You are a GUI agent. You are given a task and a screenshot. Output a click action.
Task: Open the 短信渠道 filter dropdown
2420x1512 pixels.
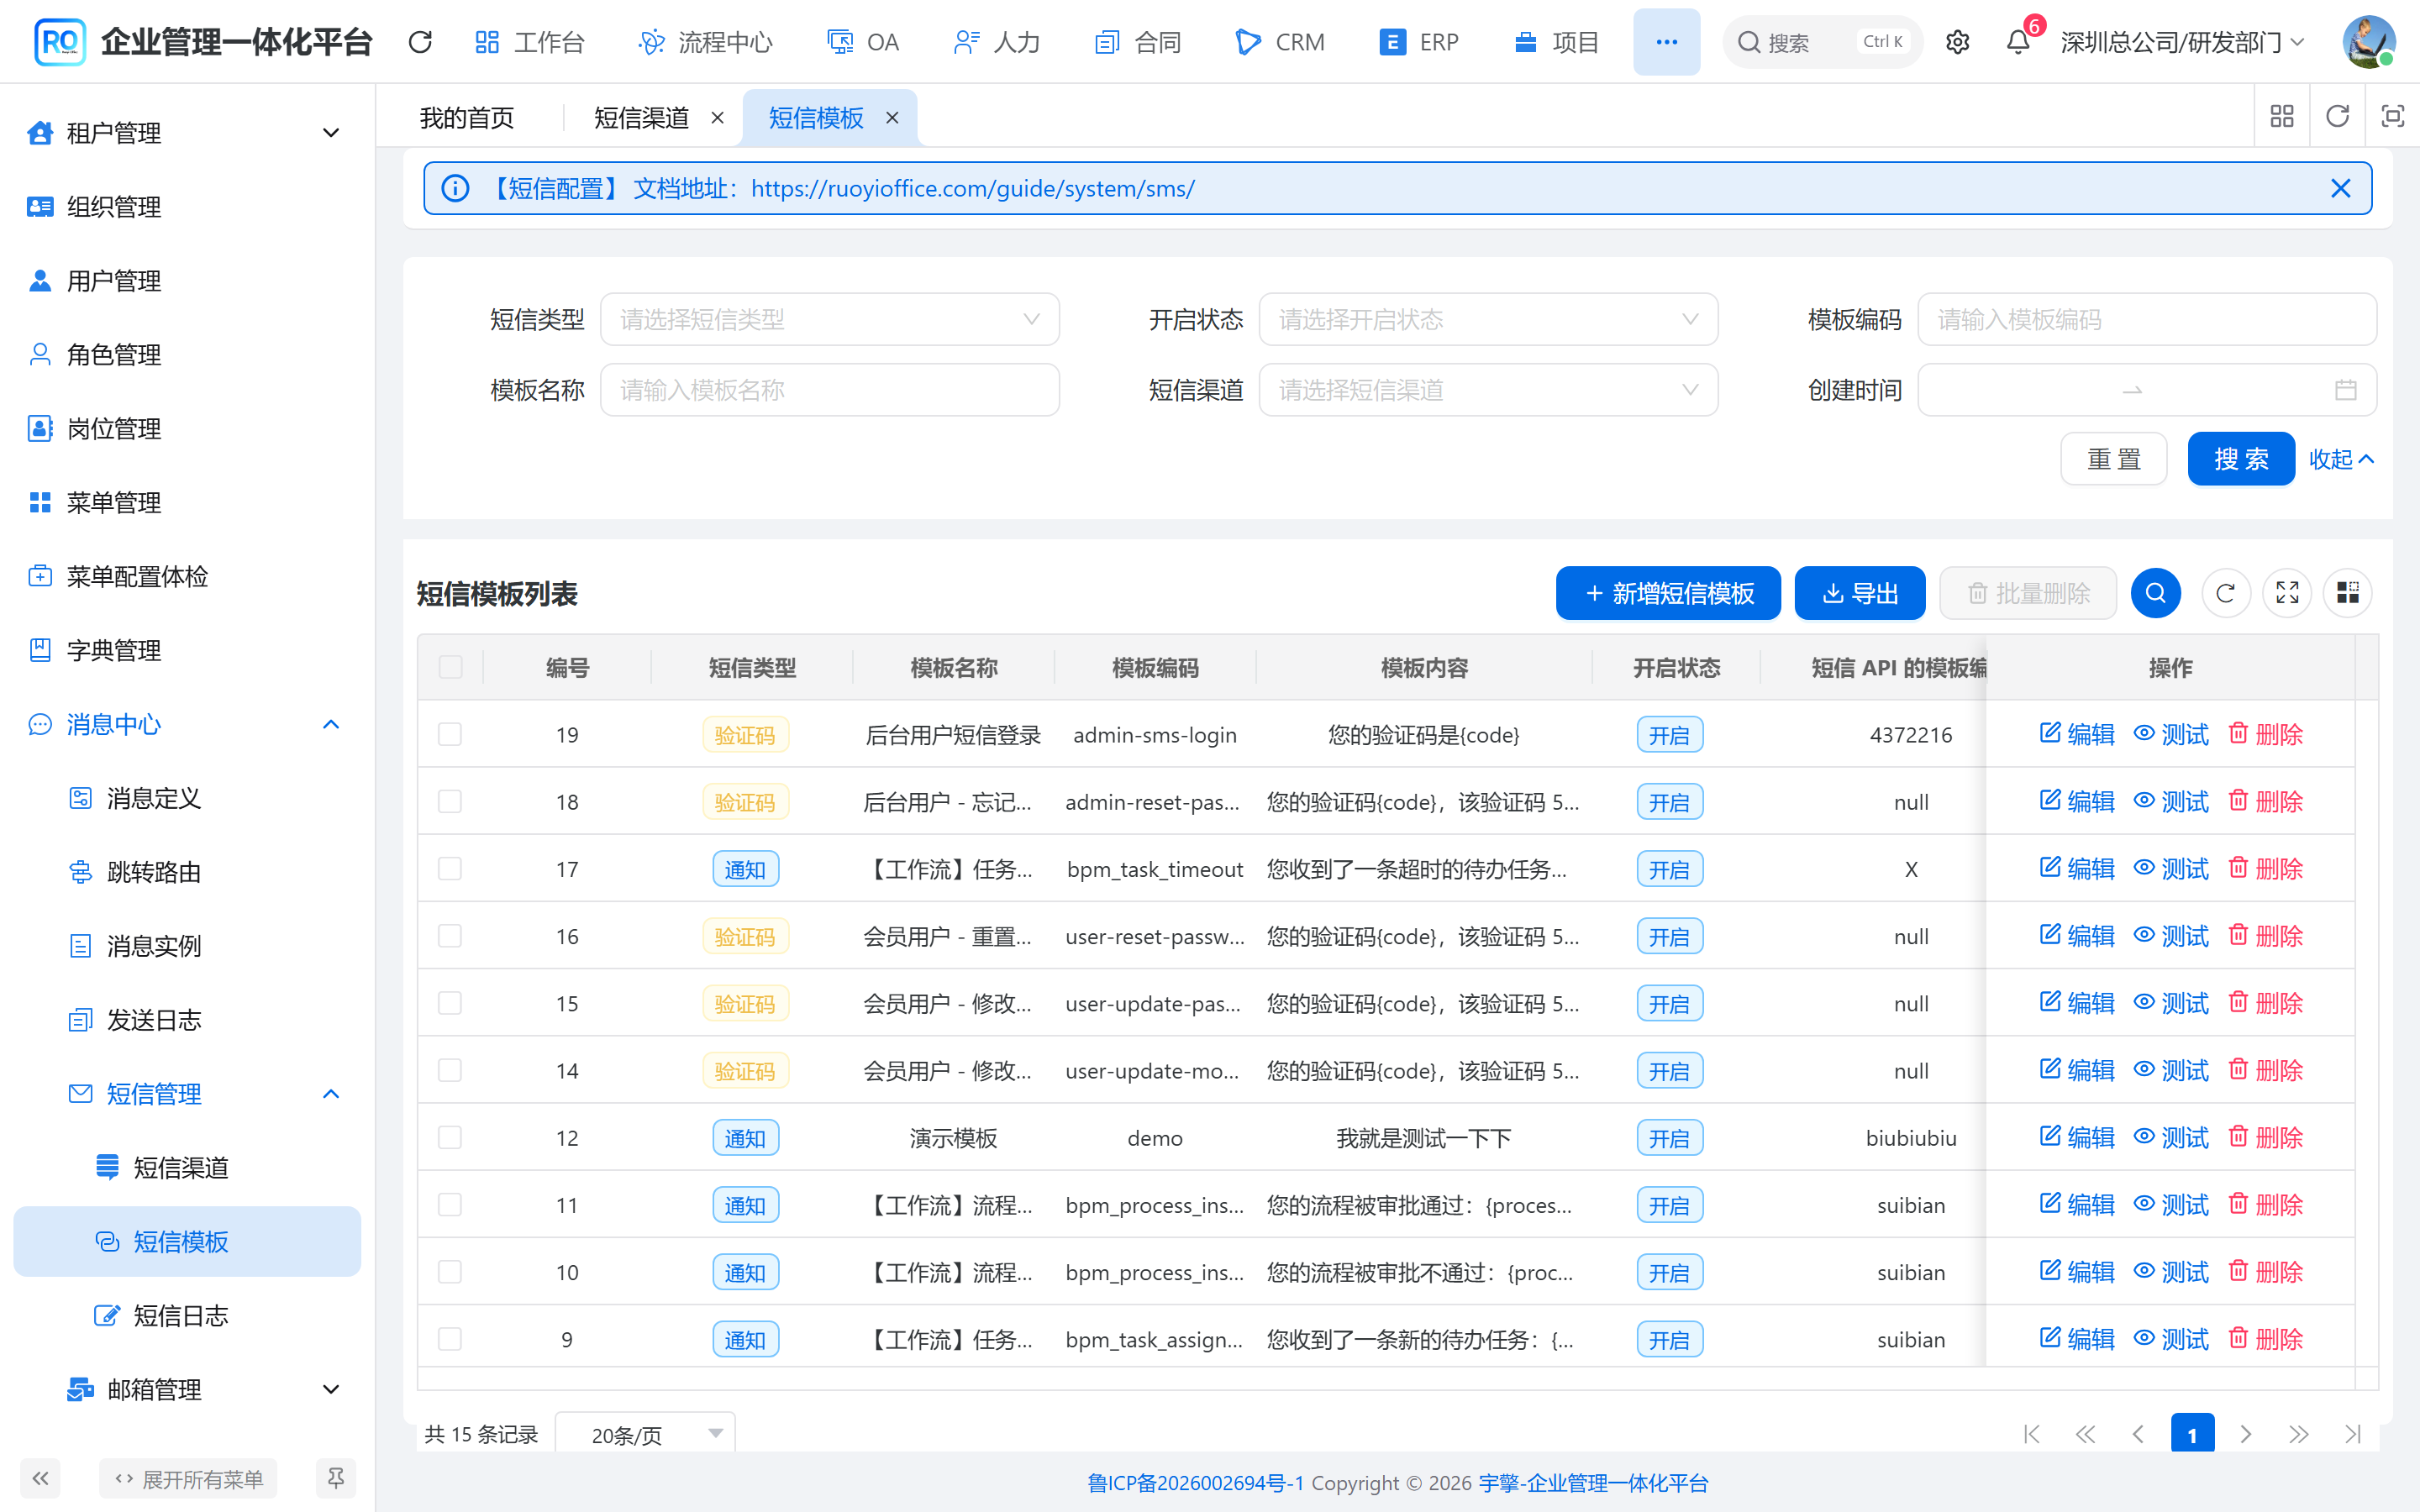point(1488,390)
